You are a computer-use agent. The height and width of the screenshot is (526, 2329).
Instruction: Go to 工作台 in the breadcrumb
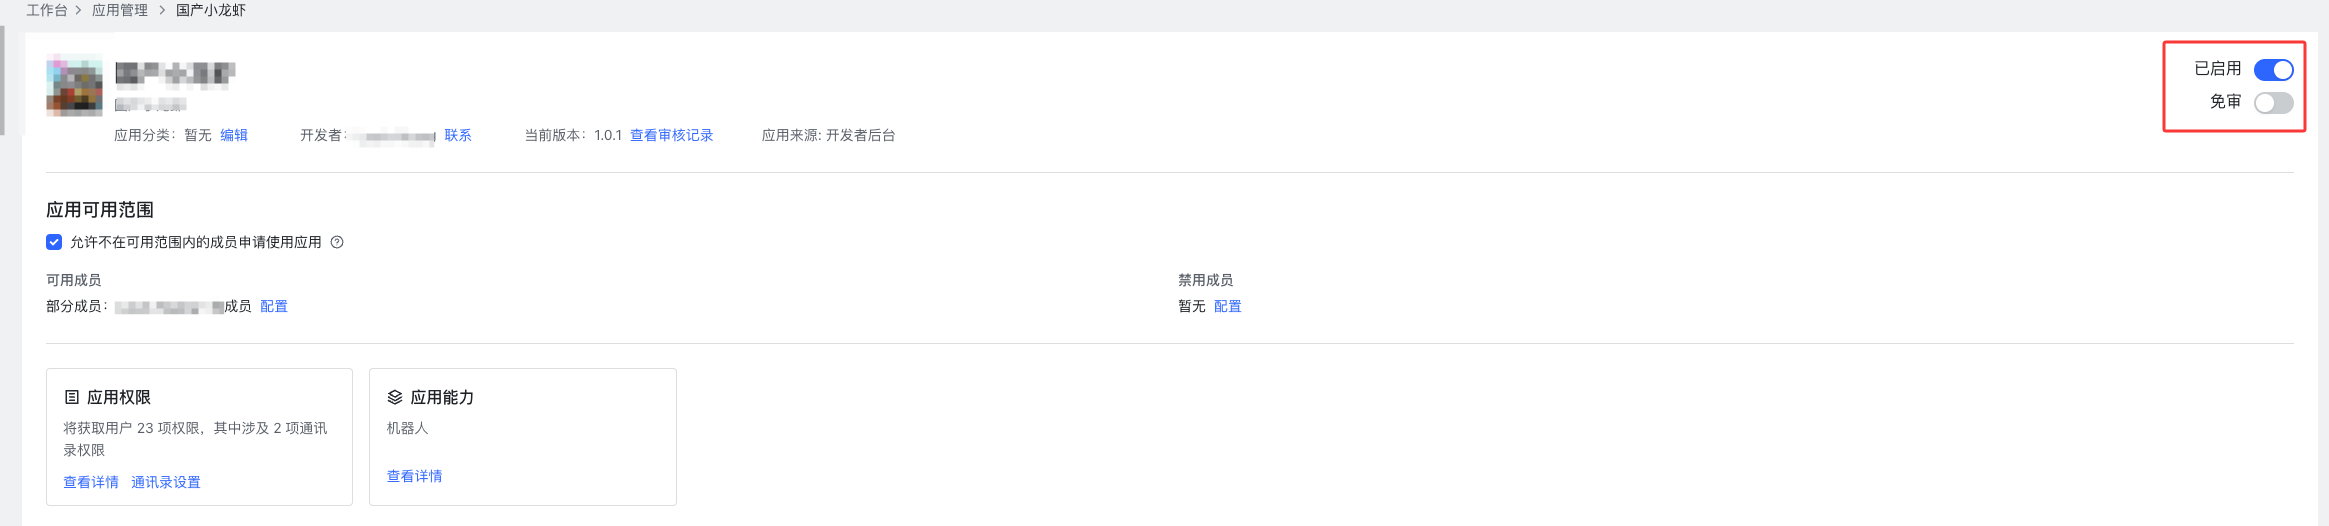pos(46,10)
